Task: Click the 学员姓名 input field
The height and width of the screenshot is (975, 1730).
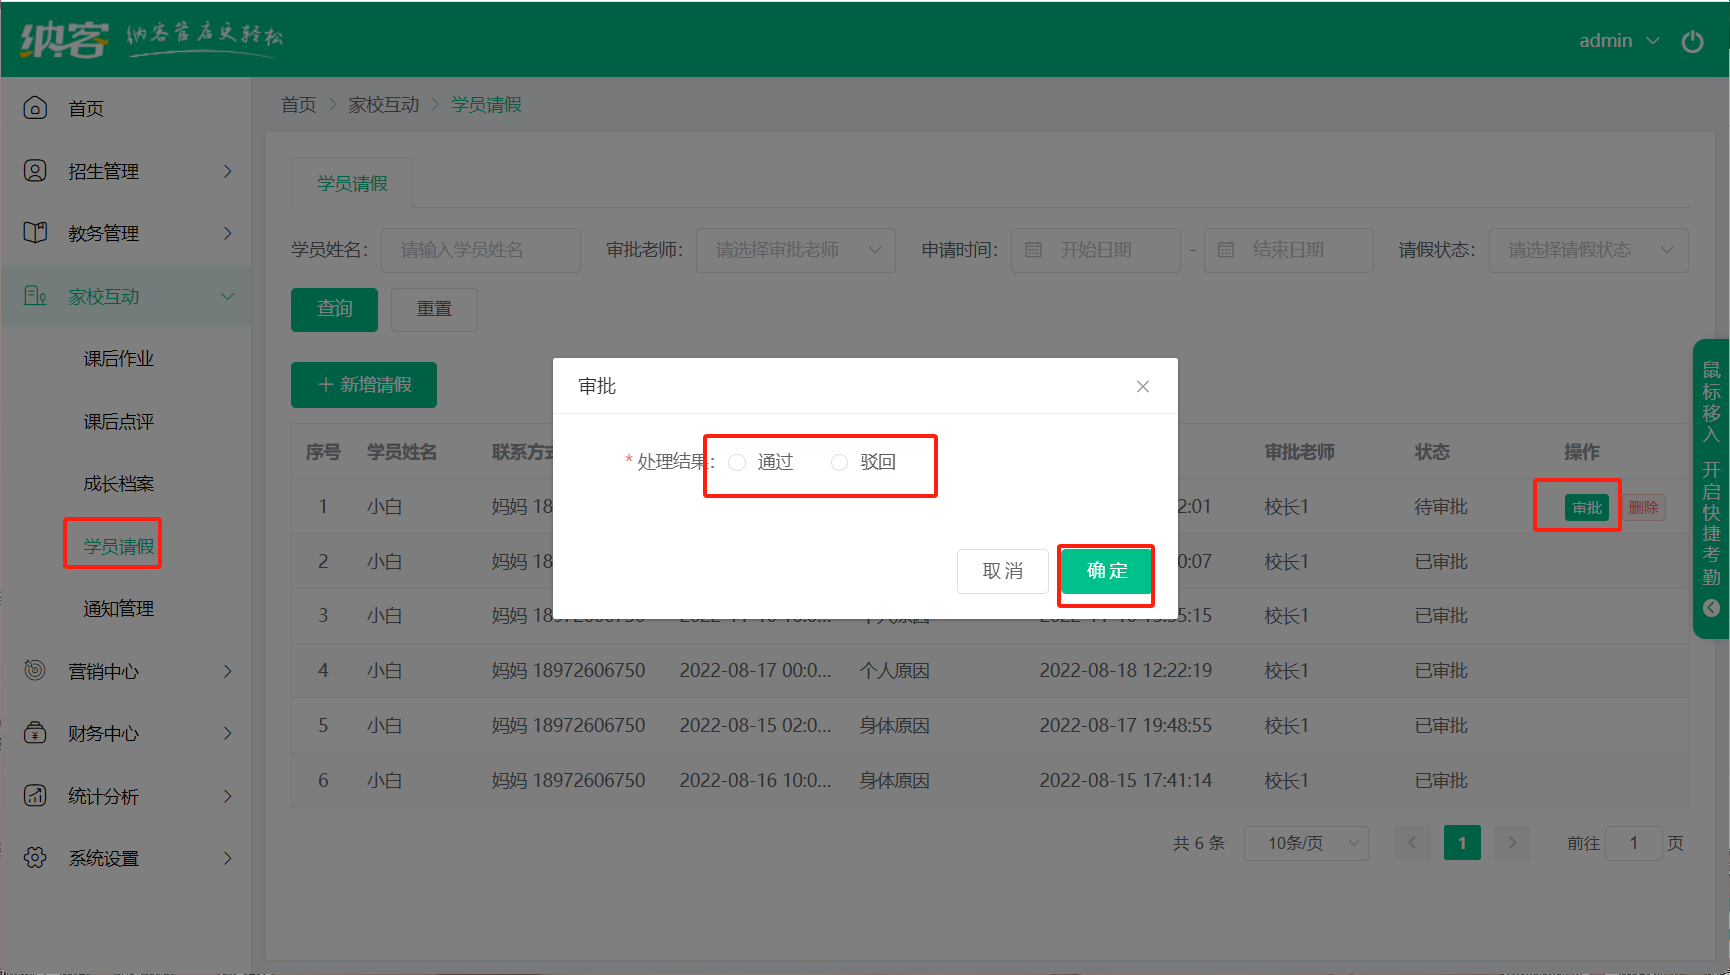Action: [480, 250]
